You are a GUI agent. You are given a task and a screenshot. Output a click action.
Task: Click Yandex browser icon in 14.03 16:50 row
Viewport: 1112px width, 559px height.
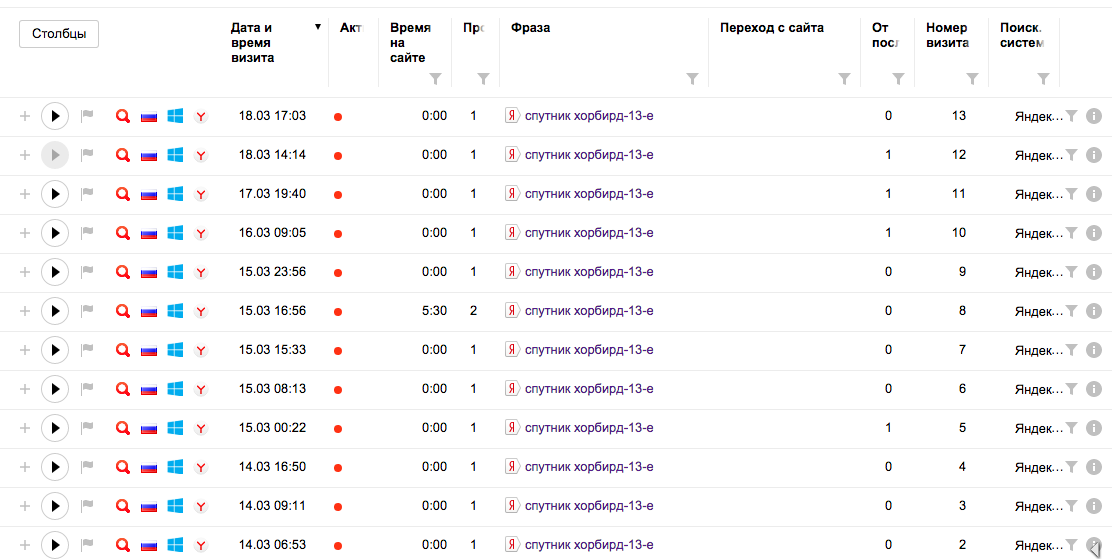[201, 467]
